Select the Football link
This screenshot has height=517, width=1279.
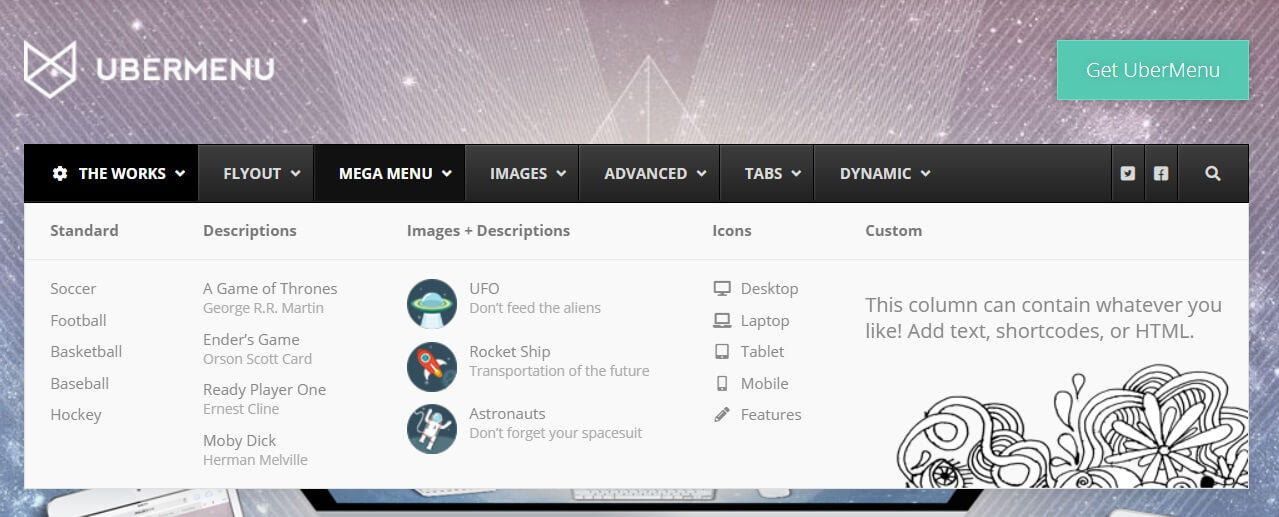click(78, 320)
